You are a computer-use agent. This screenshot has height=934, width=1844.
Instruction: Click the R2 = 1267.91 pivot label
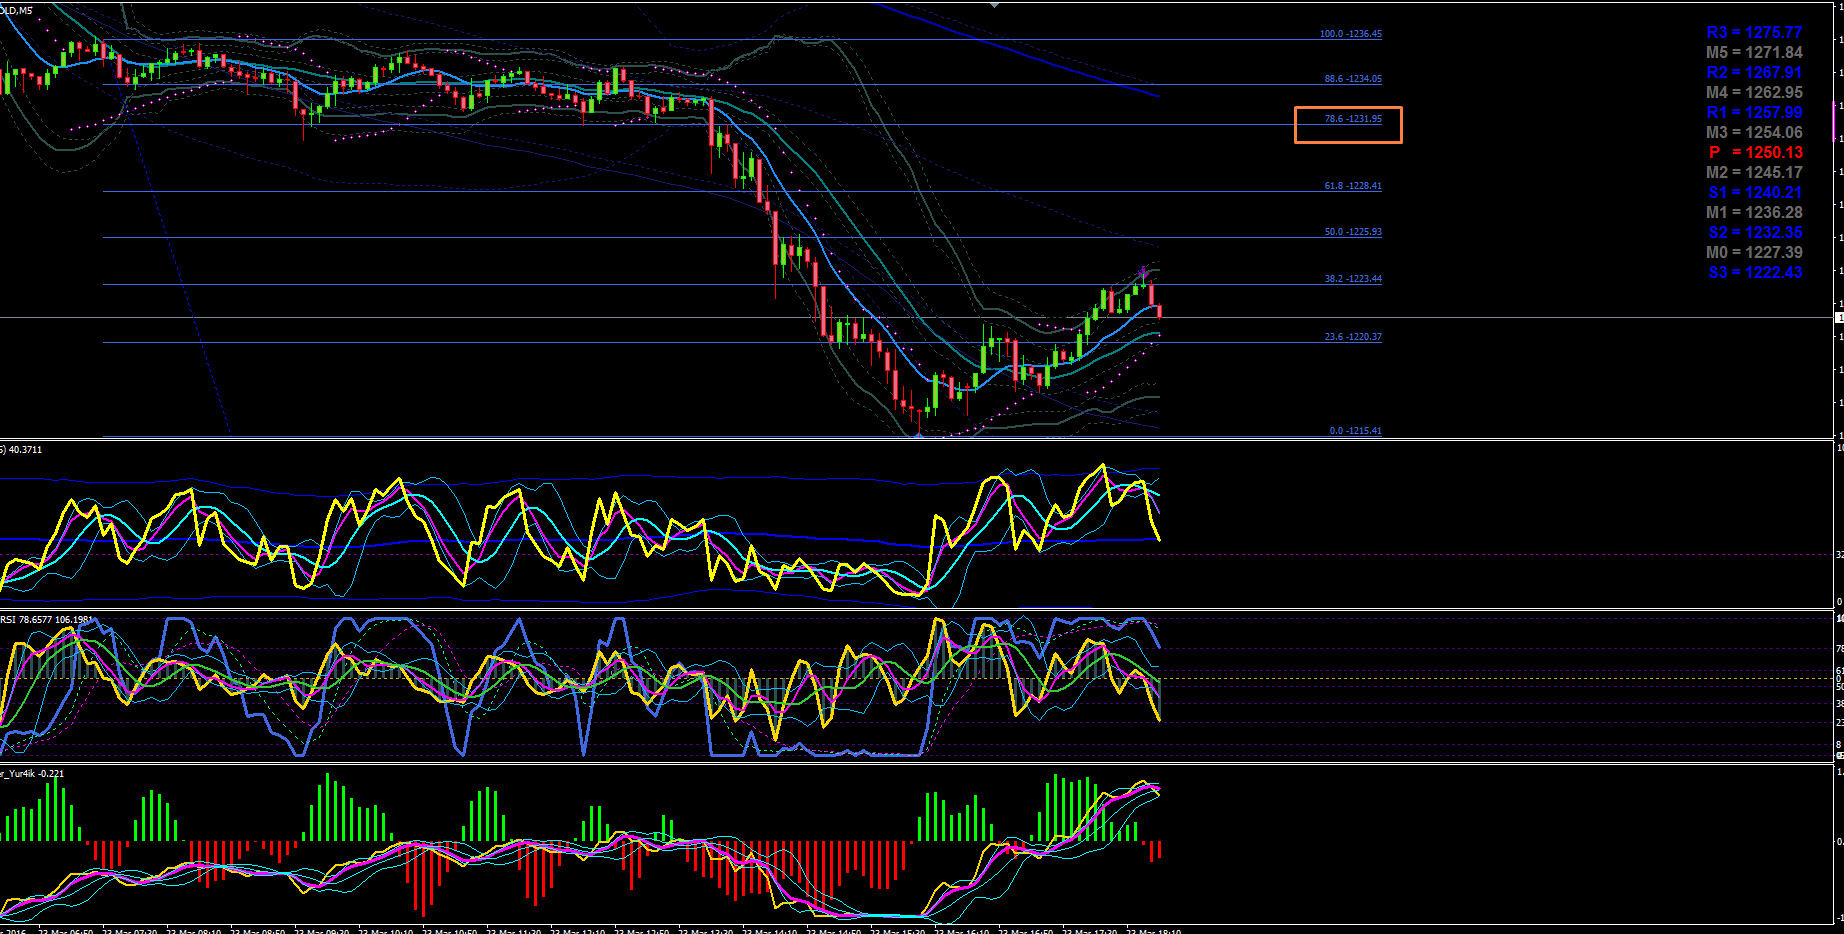pyautogui.click(x=1754, y=72)
